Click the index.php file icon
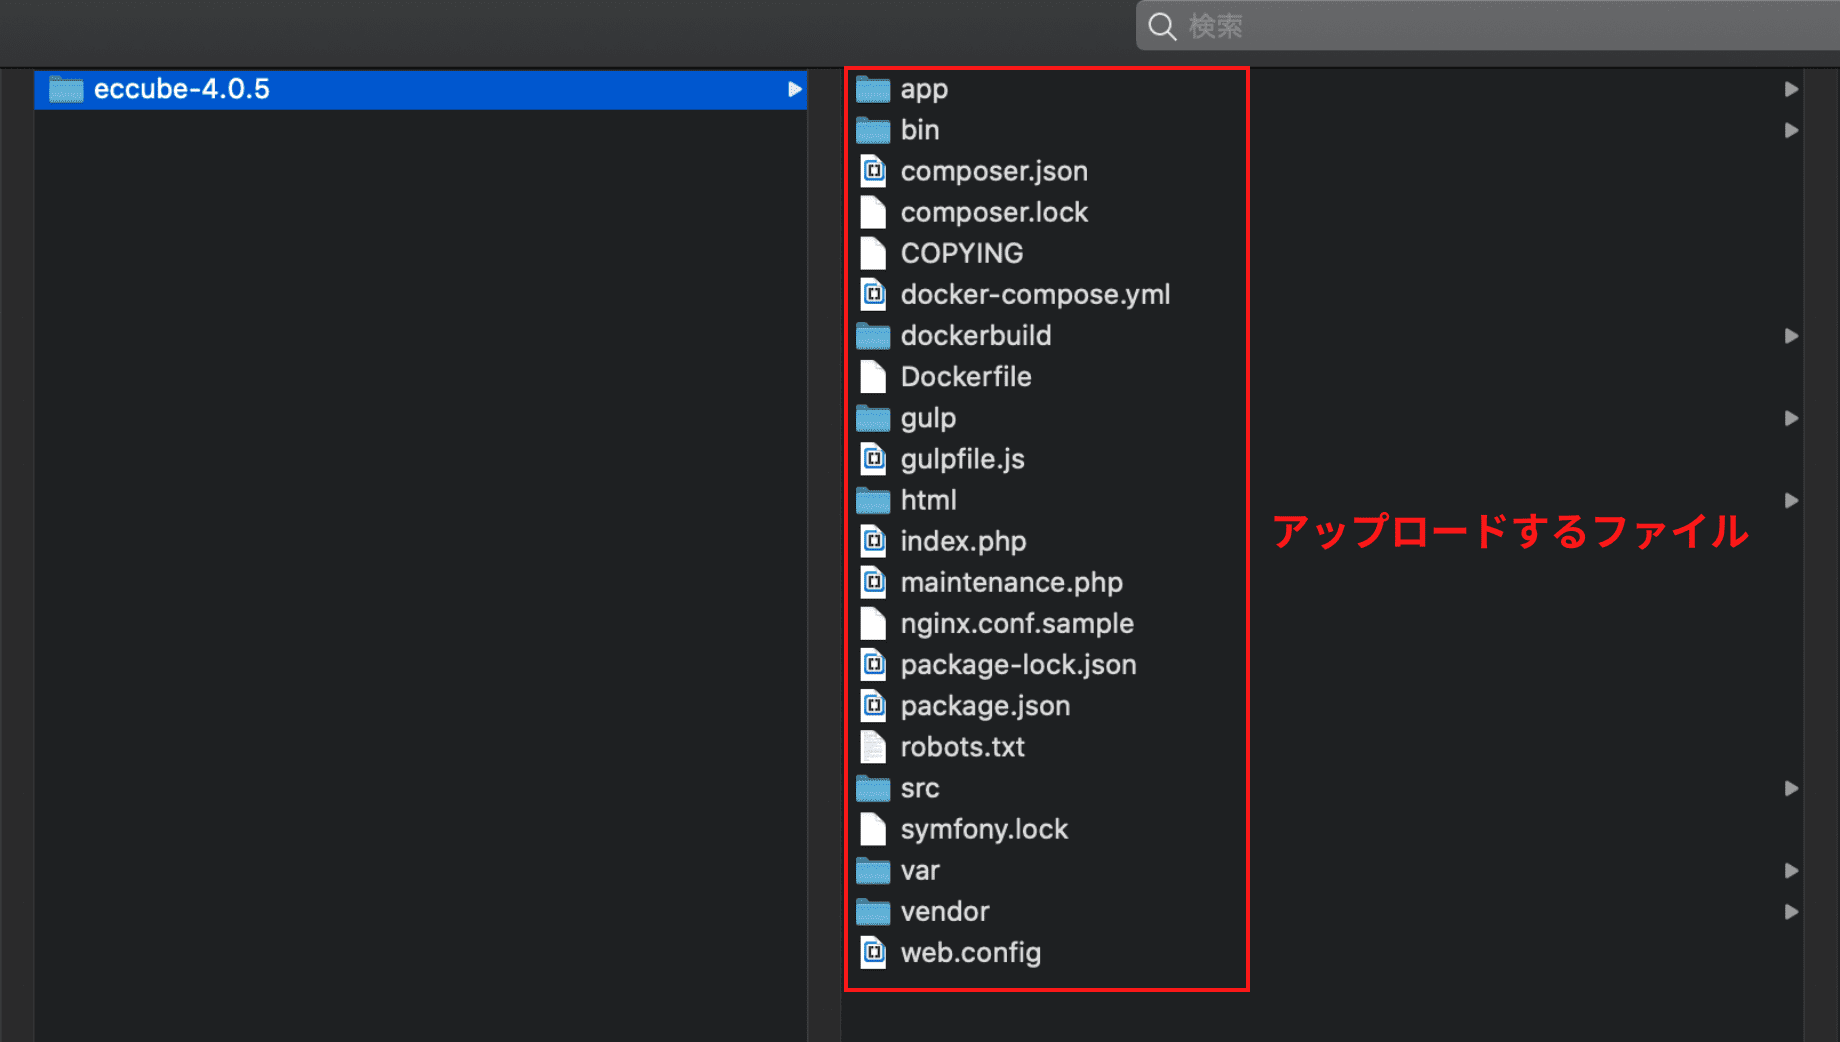Screen dimensions: 1840x1042 pos(873,542)
